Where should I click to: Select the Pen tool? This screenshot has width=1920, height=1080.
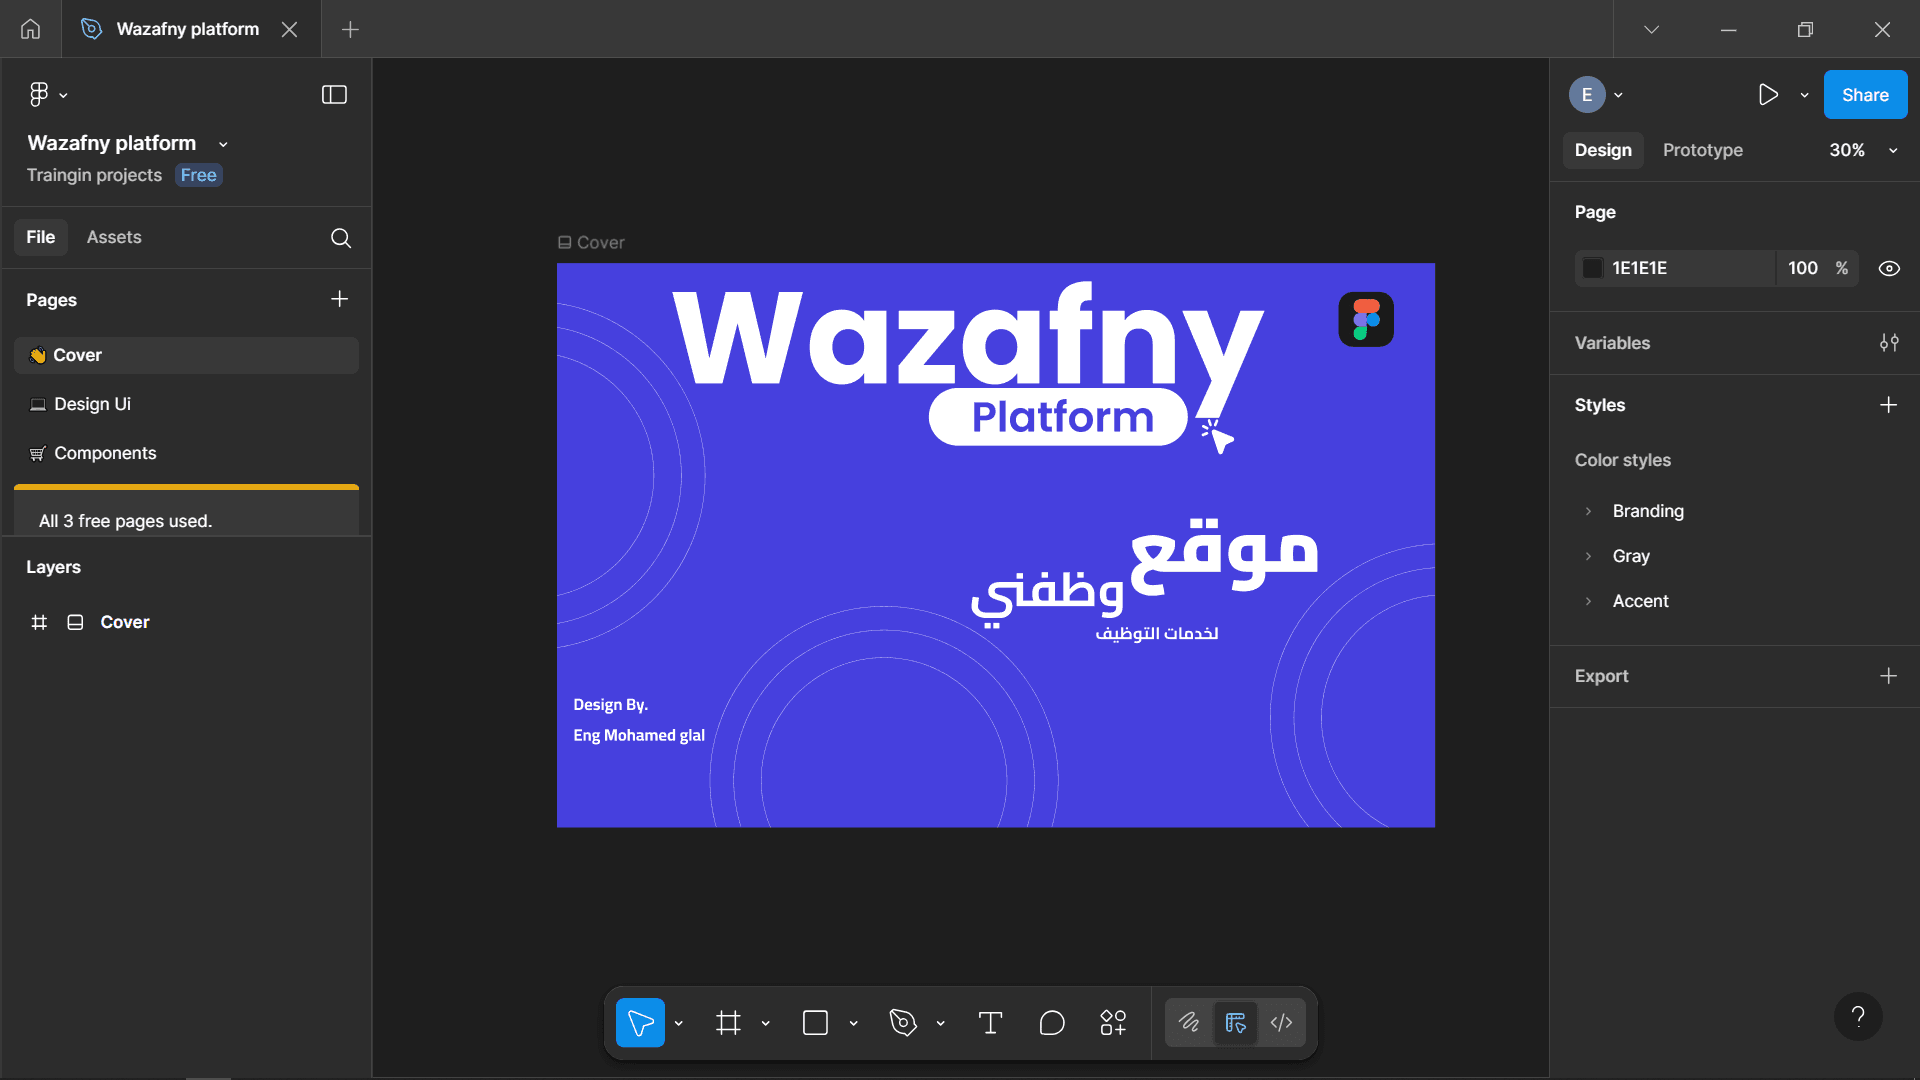tap(901, 1022)
